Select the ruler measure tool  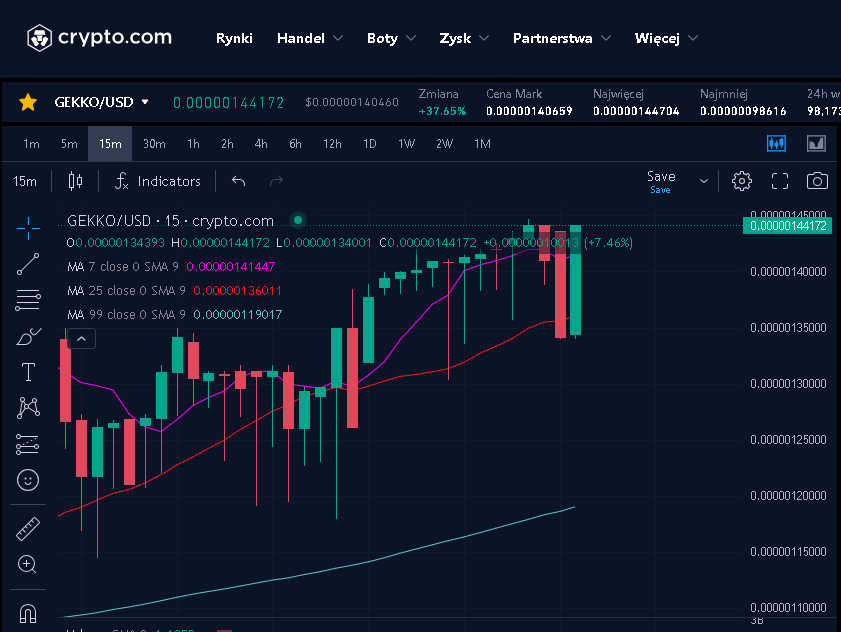click(x=28, y=528)
